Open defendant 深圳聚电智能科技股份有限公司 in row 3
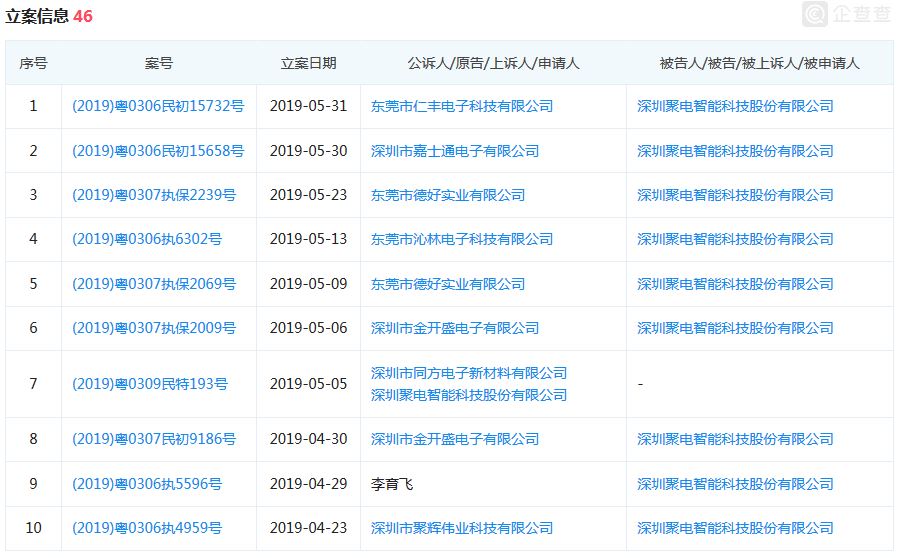 click(x=735, y=195)
